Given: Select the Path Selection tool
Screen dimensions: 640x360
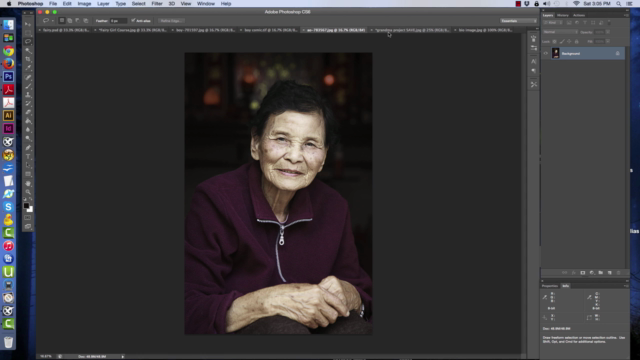Looking at the screenshot, I should [28, 166].
